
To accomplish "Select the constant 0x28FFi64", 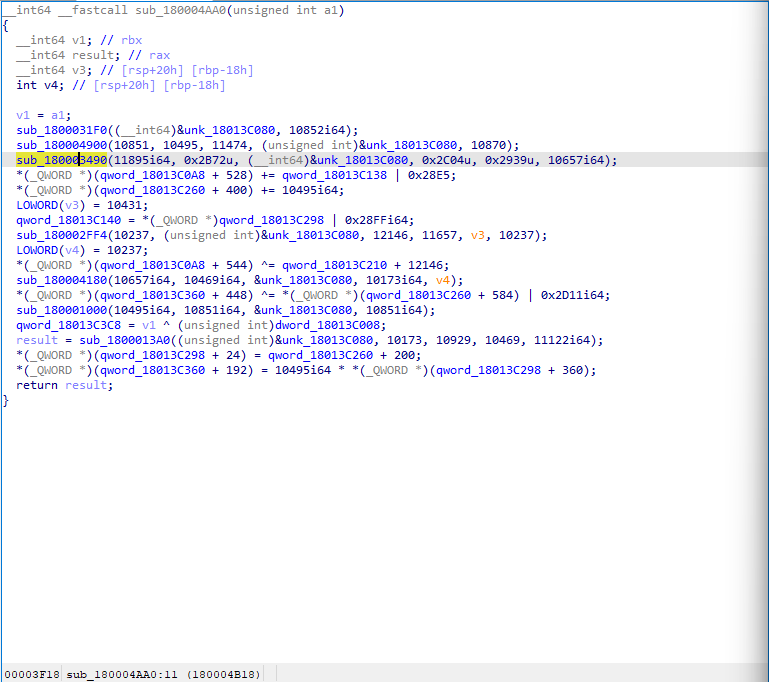I will coord(376,221).
